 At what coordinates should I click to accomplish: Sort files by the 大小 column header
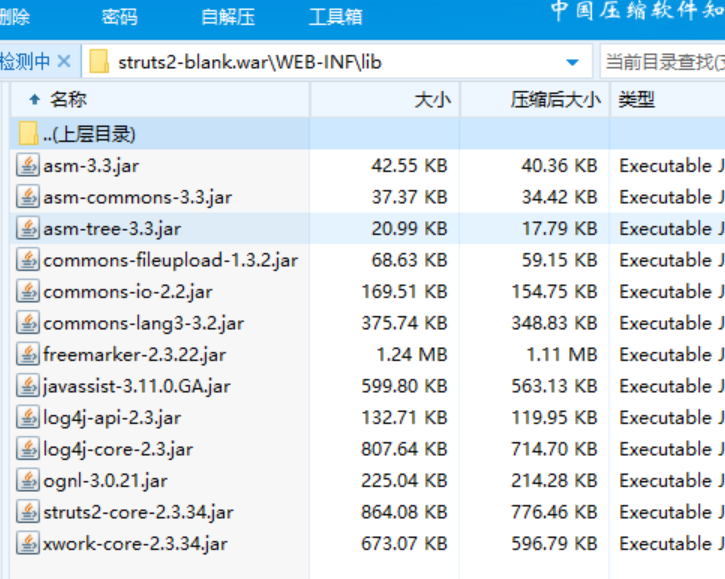(385, 99)
